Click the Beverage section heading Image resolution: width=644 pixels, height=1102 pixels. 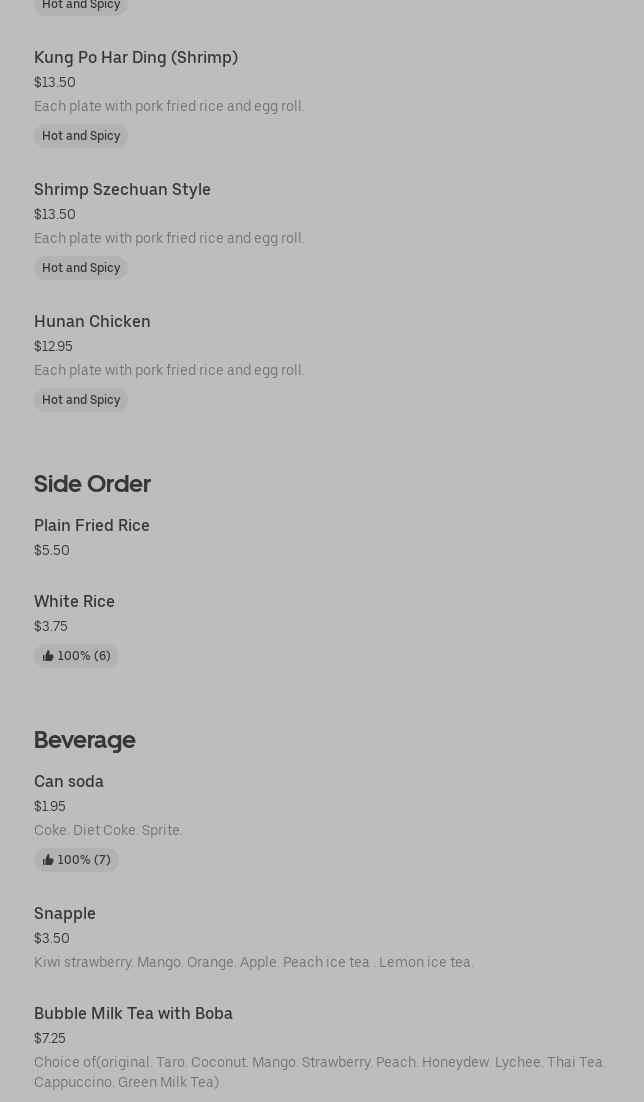84,739
